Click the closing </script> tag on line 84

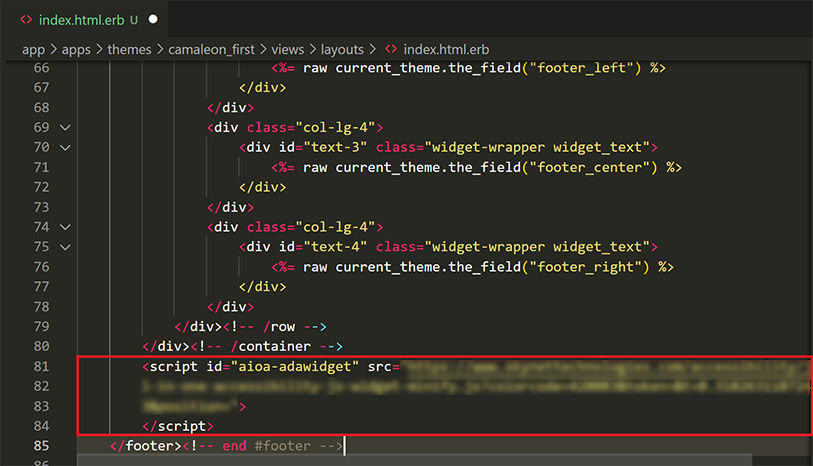coord(178,426)
